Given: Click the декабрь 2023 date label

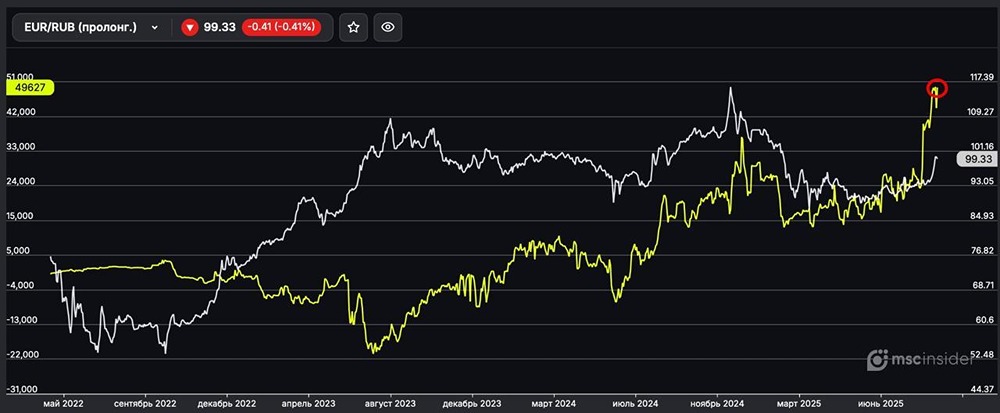Looking at the screenshot, I should click(x=472, y=403).
